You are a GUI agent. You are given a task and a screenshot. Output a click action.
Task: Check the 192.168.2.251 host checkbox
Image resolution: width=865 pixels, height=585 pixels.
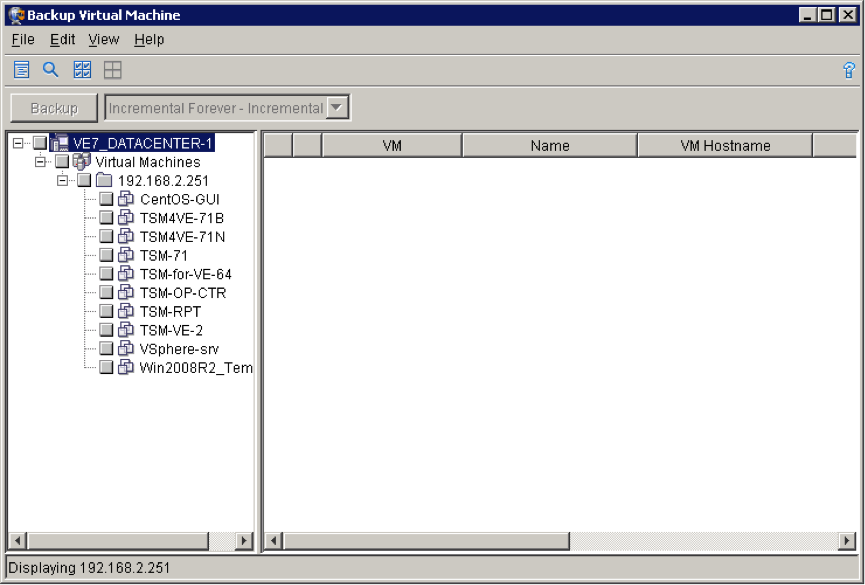coord(84,180)
